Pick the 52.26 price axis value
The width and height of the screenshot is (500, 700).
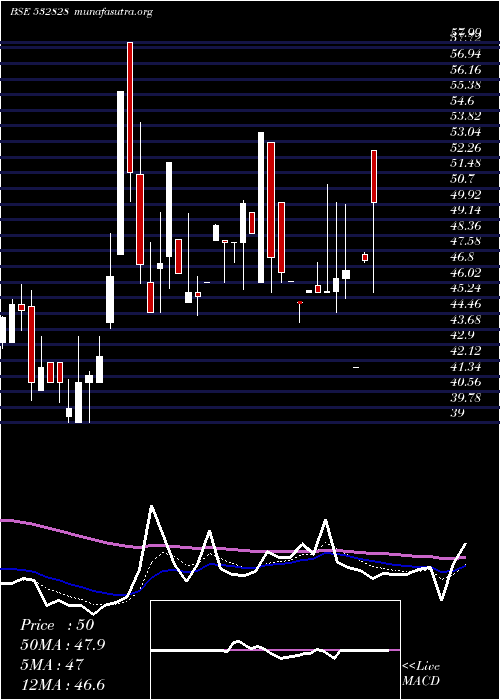click(465, 147)
